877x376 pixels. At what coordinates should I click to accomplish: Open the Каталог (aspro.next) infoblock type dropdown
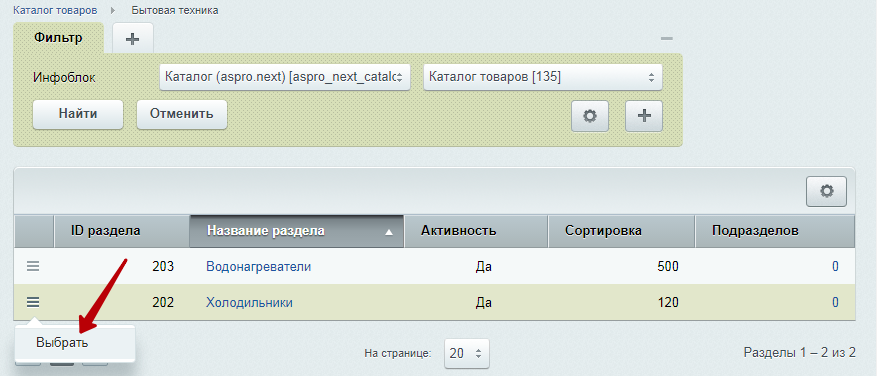click(x=285, y=77)
